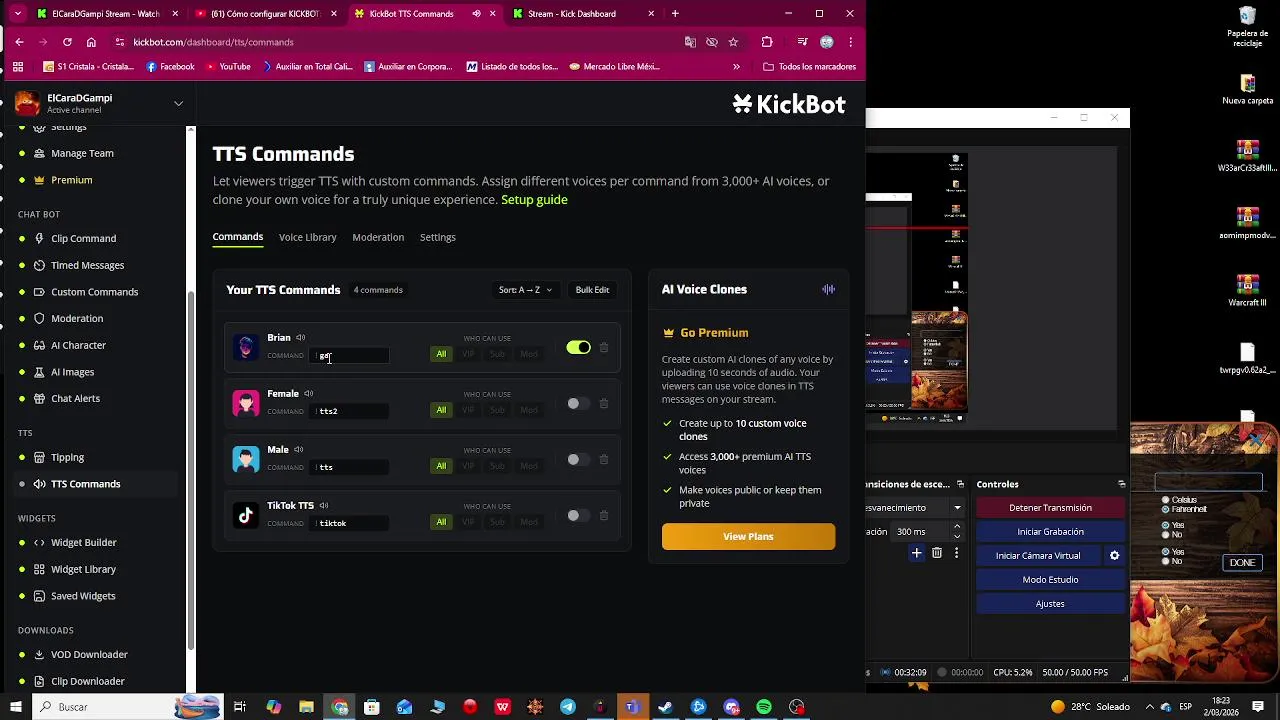Toggle Sub access for Female command
Image resolution: width=1280 pixels, height=720 pixels.
click(497, 410)
